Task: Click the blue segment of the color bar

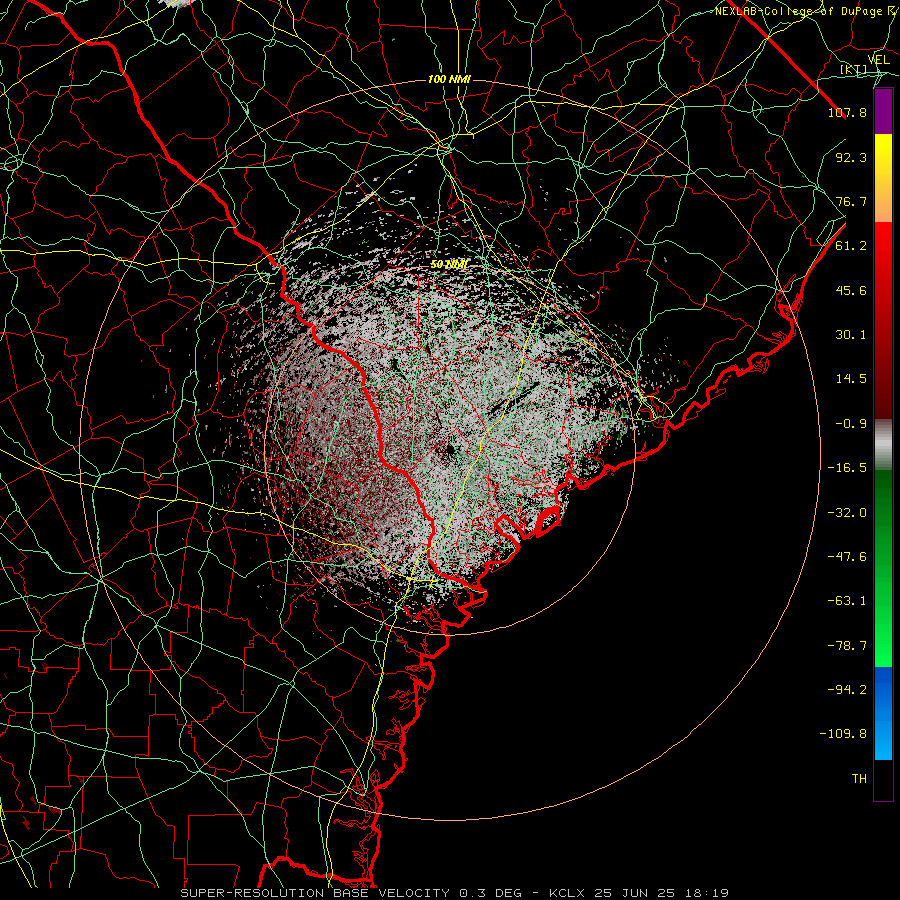Action: click(883, 713)
